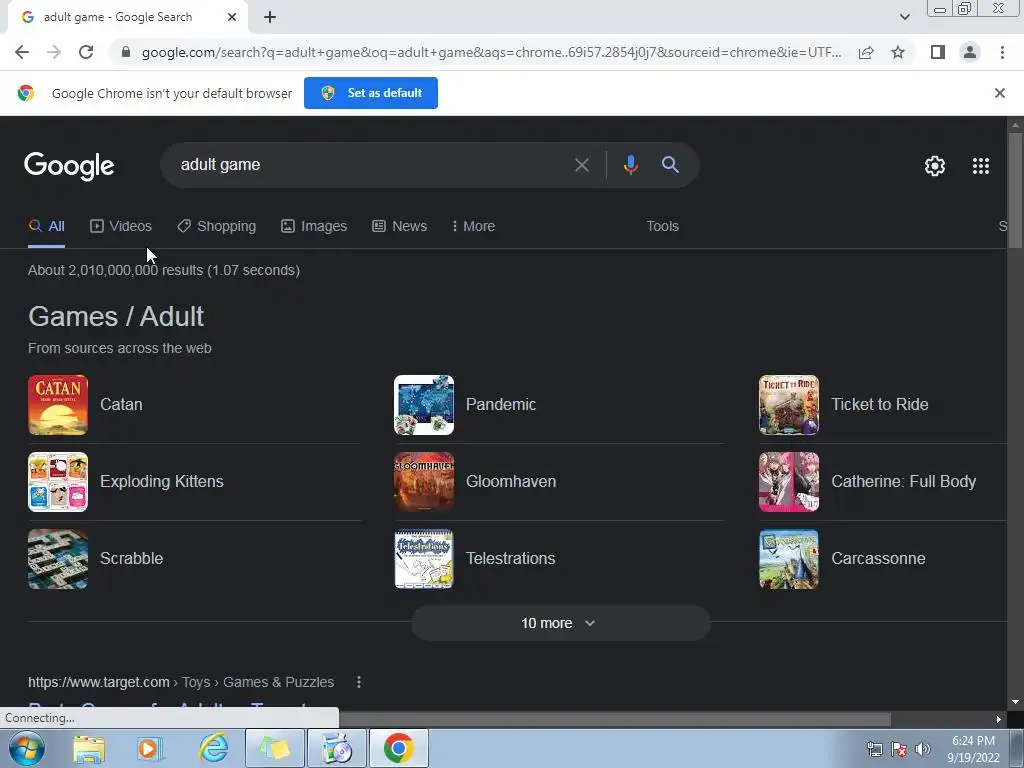Image resolution: width=1024 pixels, height=768 pixels.
Task: Launch Windows Media Player from taskbar
Action: (x=150, y=748)
